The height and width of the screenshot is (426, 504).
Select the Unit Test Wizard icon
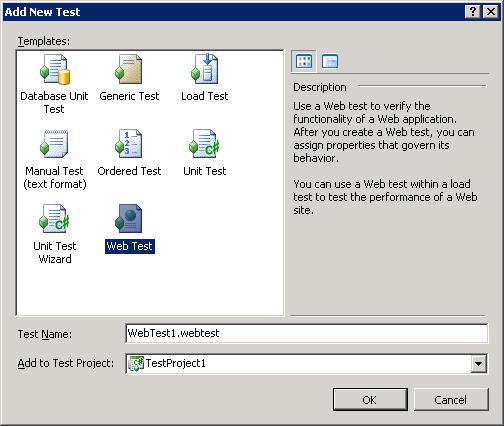[54, 219]
